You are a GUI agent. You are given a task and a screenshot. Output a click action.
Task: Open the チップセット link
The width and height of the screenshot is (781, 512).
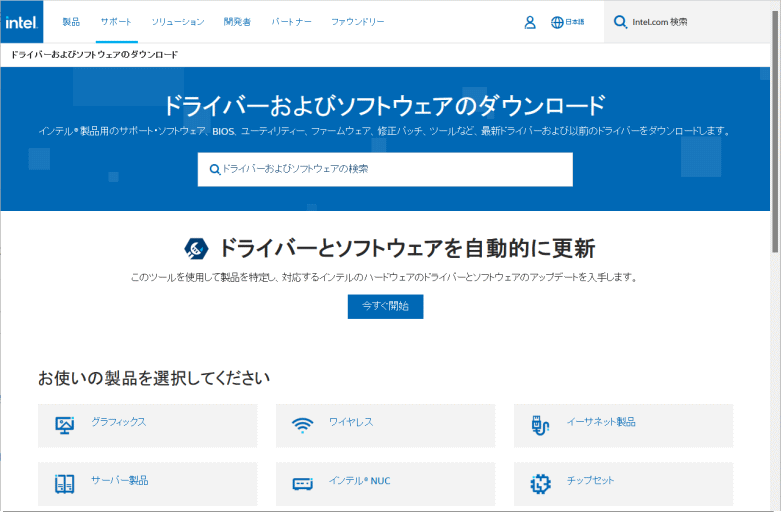pos(590,480)
